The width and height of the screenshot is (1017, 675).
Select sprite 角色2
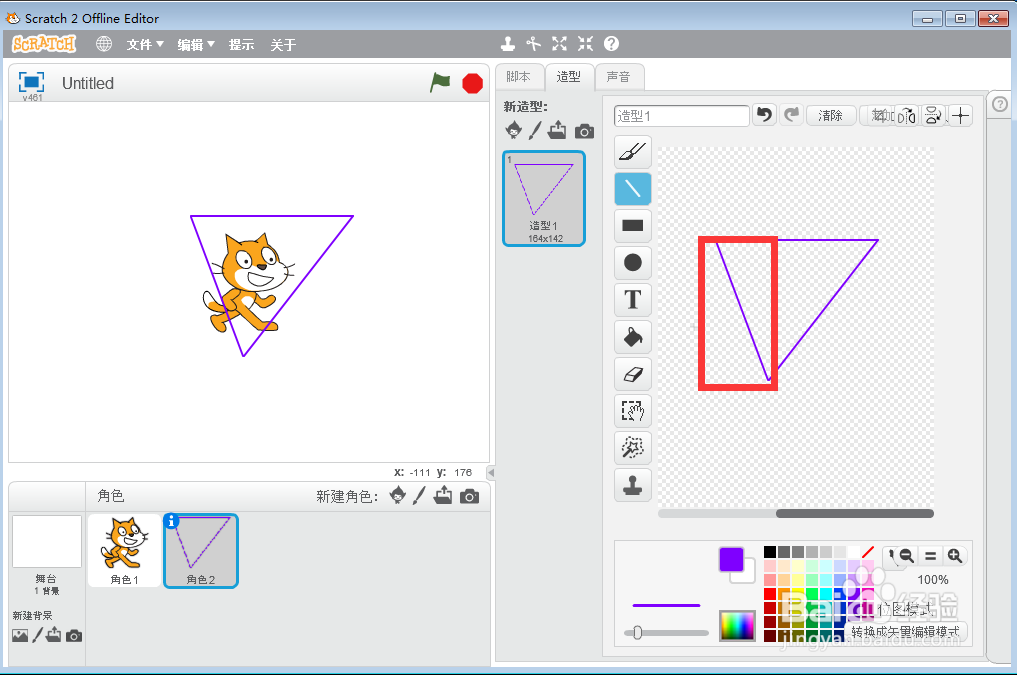tap(201, 551)
